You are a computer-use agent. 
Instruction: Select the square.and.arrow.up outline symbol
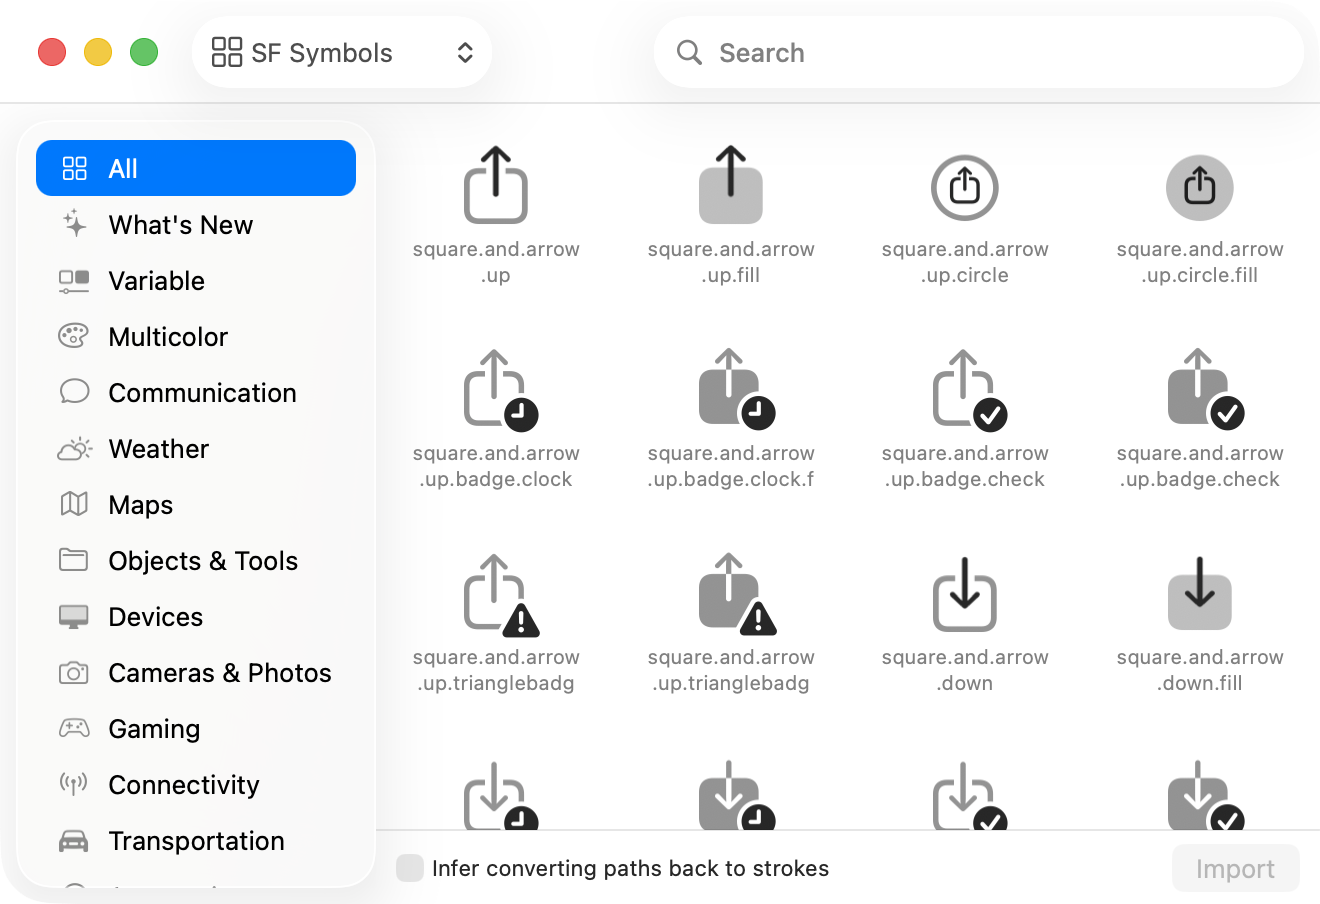(x=496, y=185)
